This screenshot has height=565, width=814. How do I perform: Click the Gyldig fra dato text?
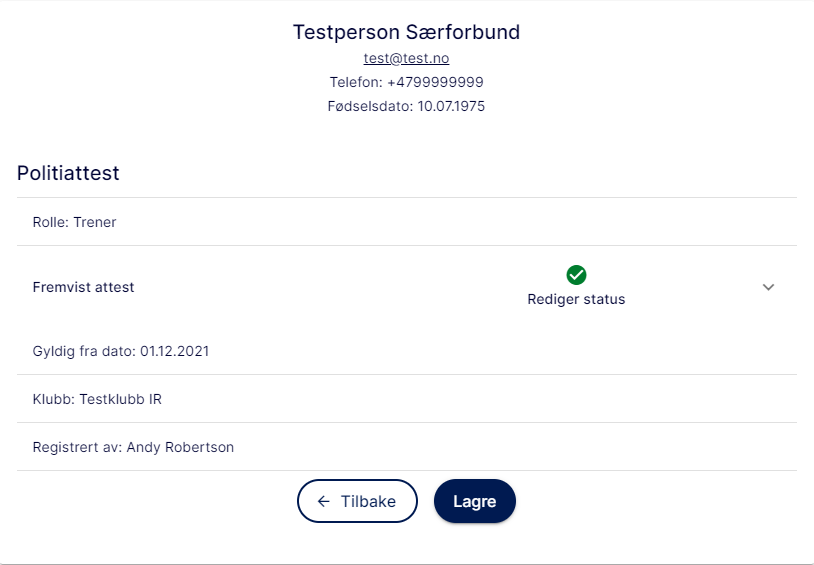point(120,352)
